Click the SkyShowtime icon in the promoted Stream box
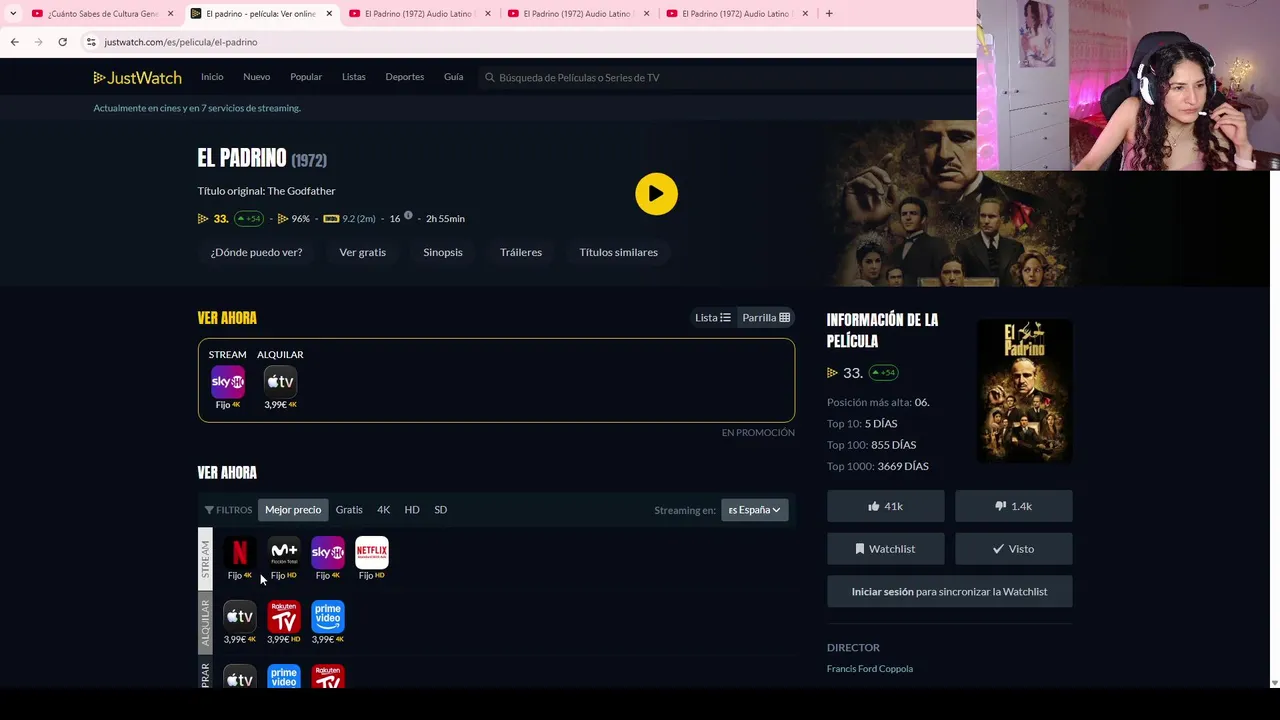Image resolution: width=1280 pixels, height=720 pixels. coord(228,381)
